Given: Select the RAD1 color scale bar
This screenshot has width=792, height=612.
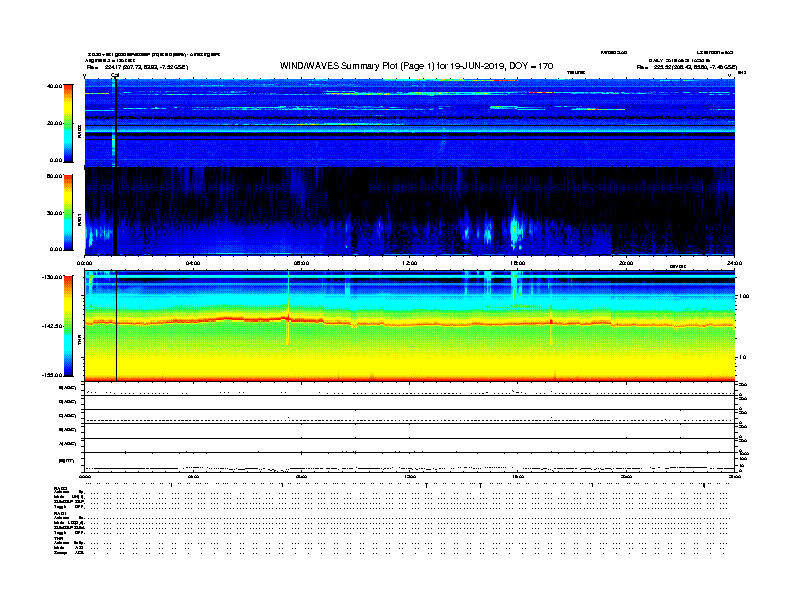Looking at the screenshot, I should [68, 212].
